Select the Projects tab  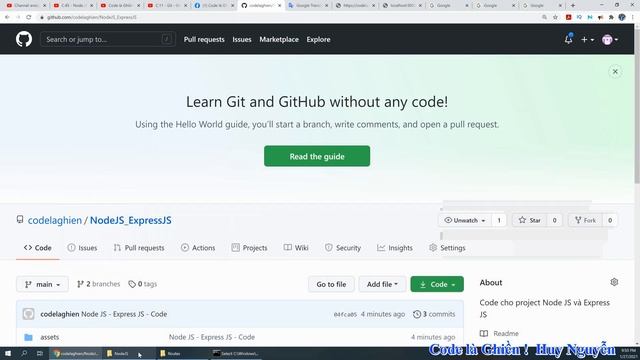[249, 248]
